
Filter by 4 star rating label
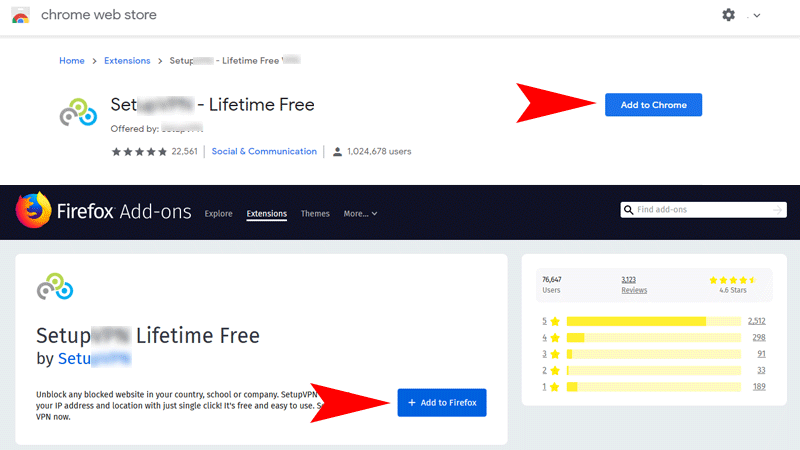pos(551,338)
